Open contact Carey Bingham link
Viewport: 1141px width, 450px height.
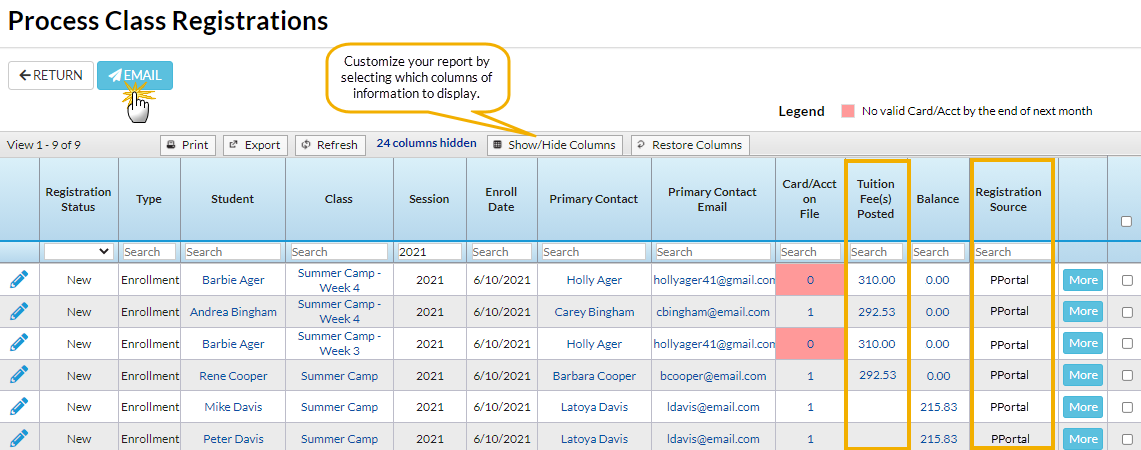(x=594, y=312)
